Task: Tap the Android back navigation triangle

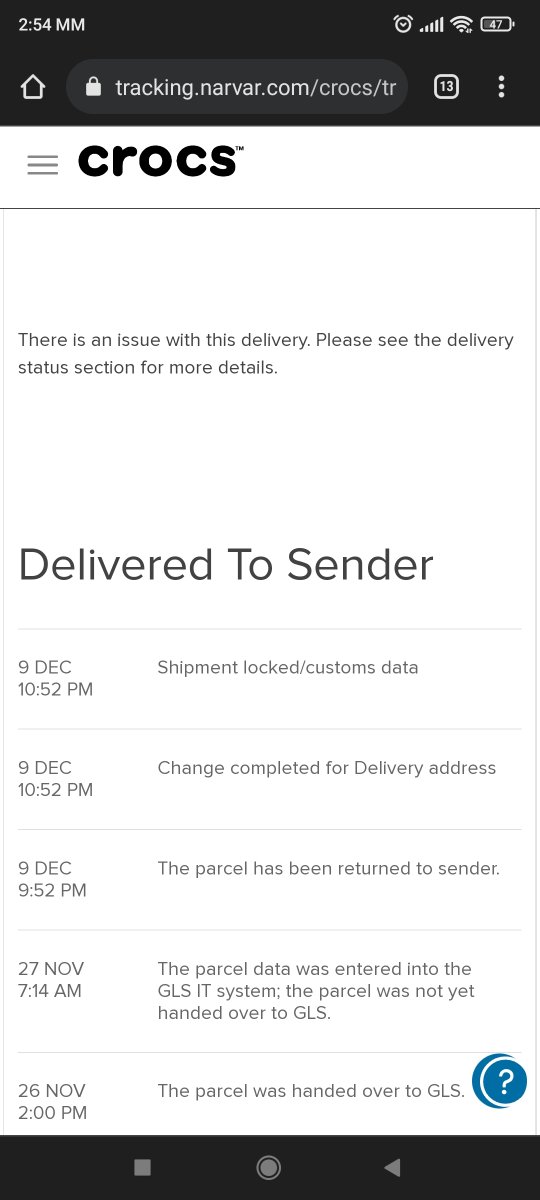Action: [393, 1167]
